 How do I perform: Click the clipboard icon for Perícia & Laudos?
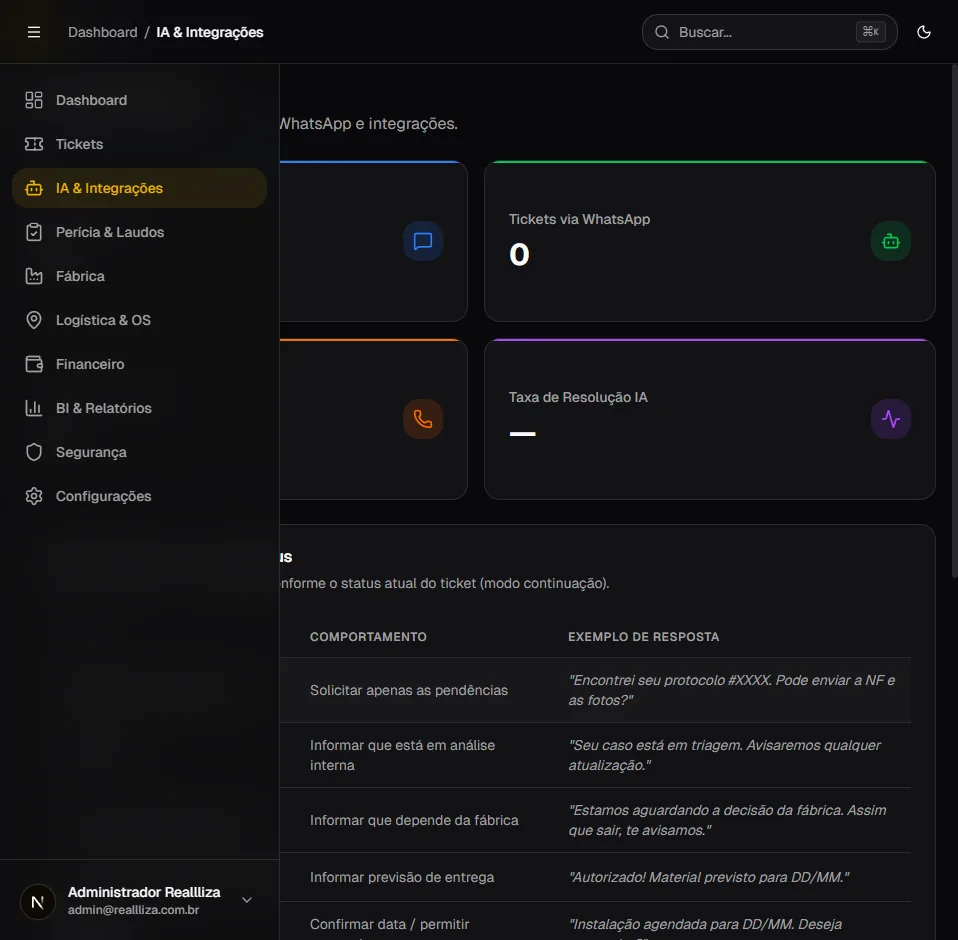click(x=34, y=232)
